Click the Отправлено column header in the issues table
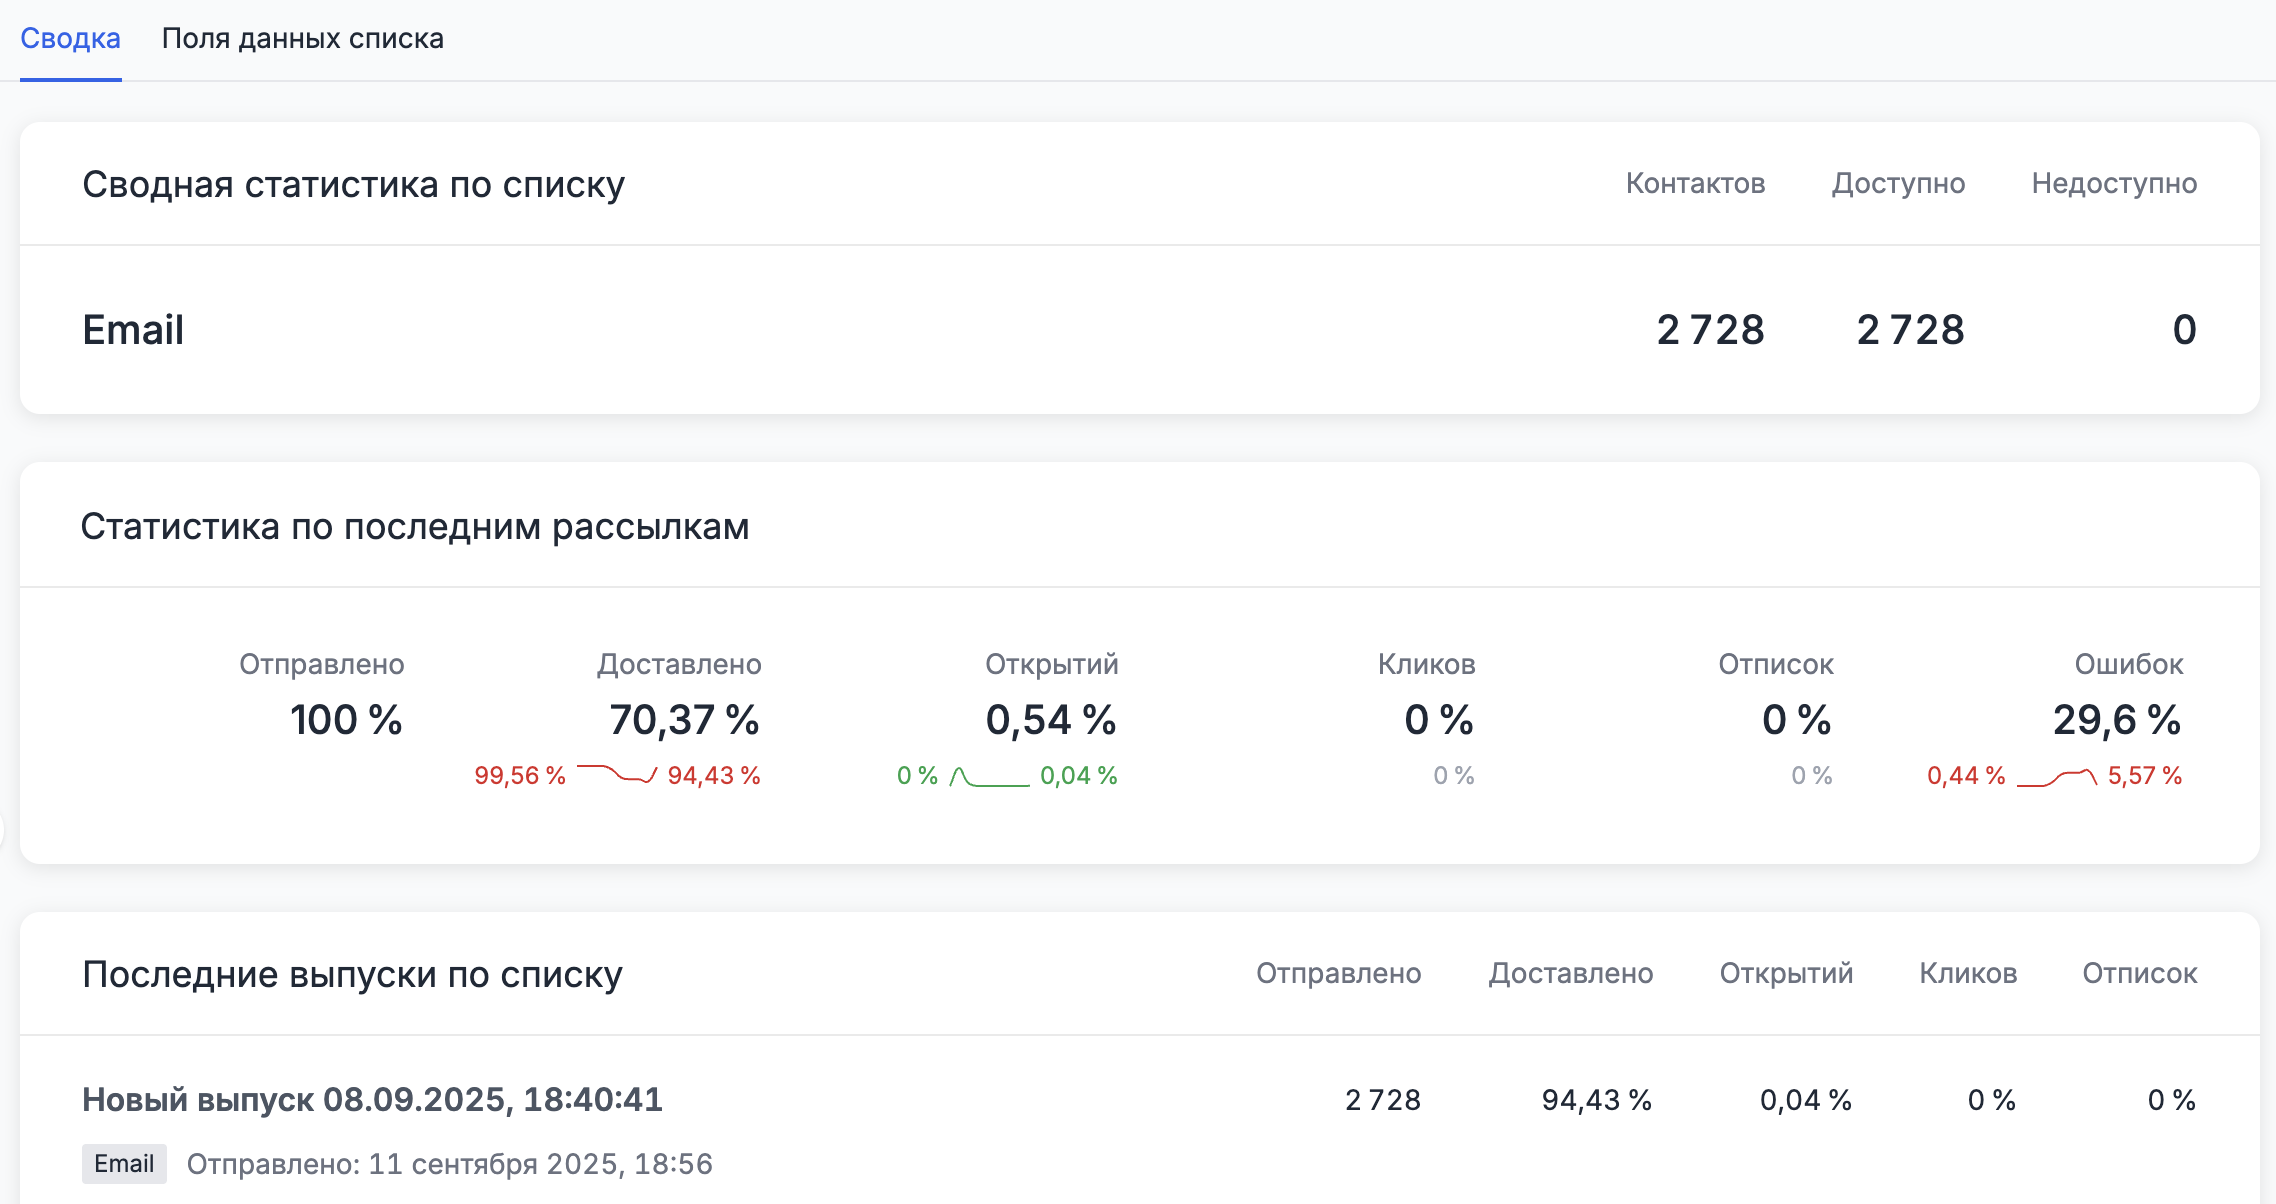This screenshot has width=2276, height=1204. click(1338, 974)
